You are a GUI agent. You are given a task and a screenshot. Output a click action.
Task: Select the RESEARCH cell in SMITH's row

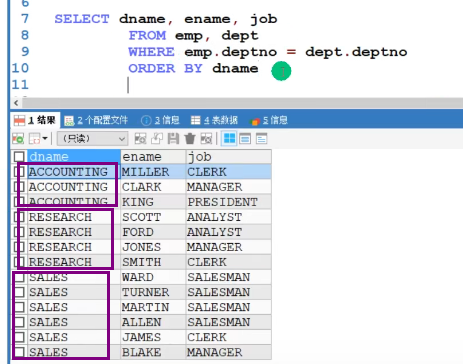[74, 262]
